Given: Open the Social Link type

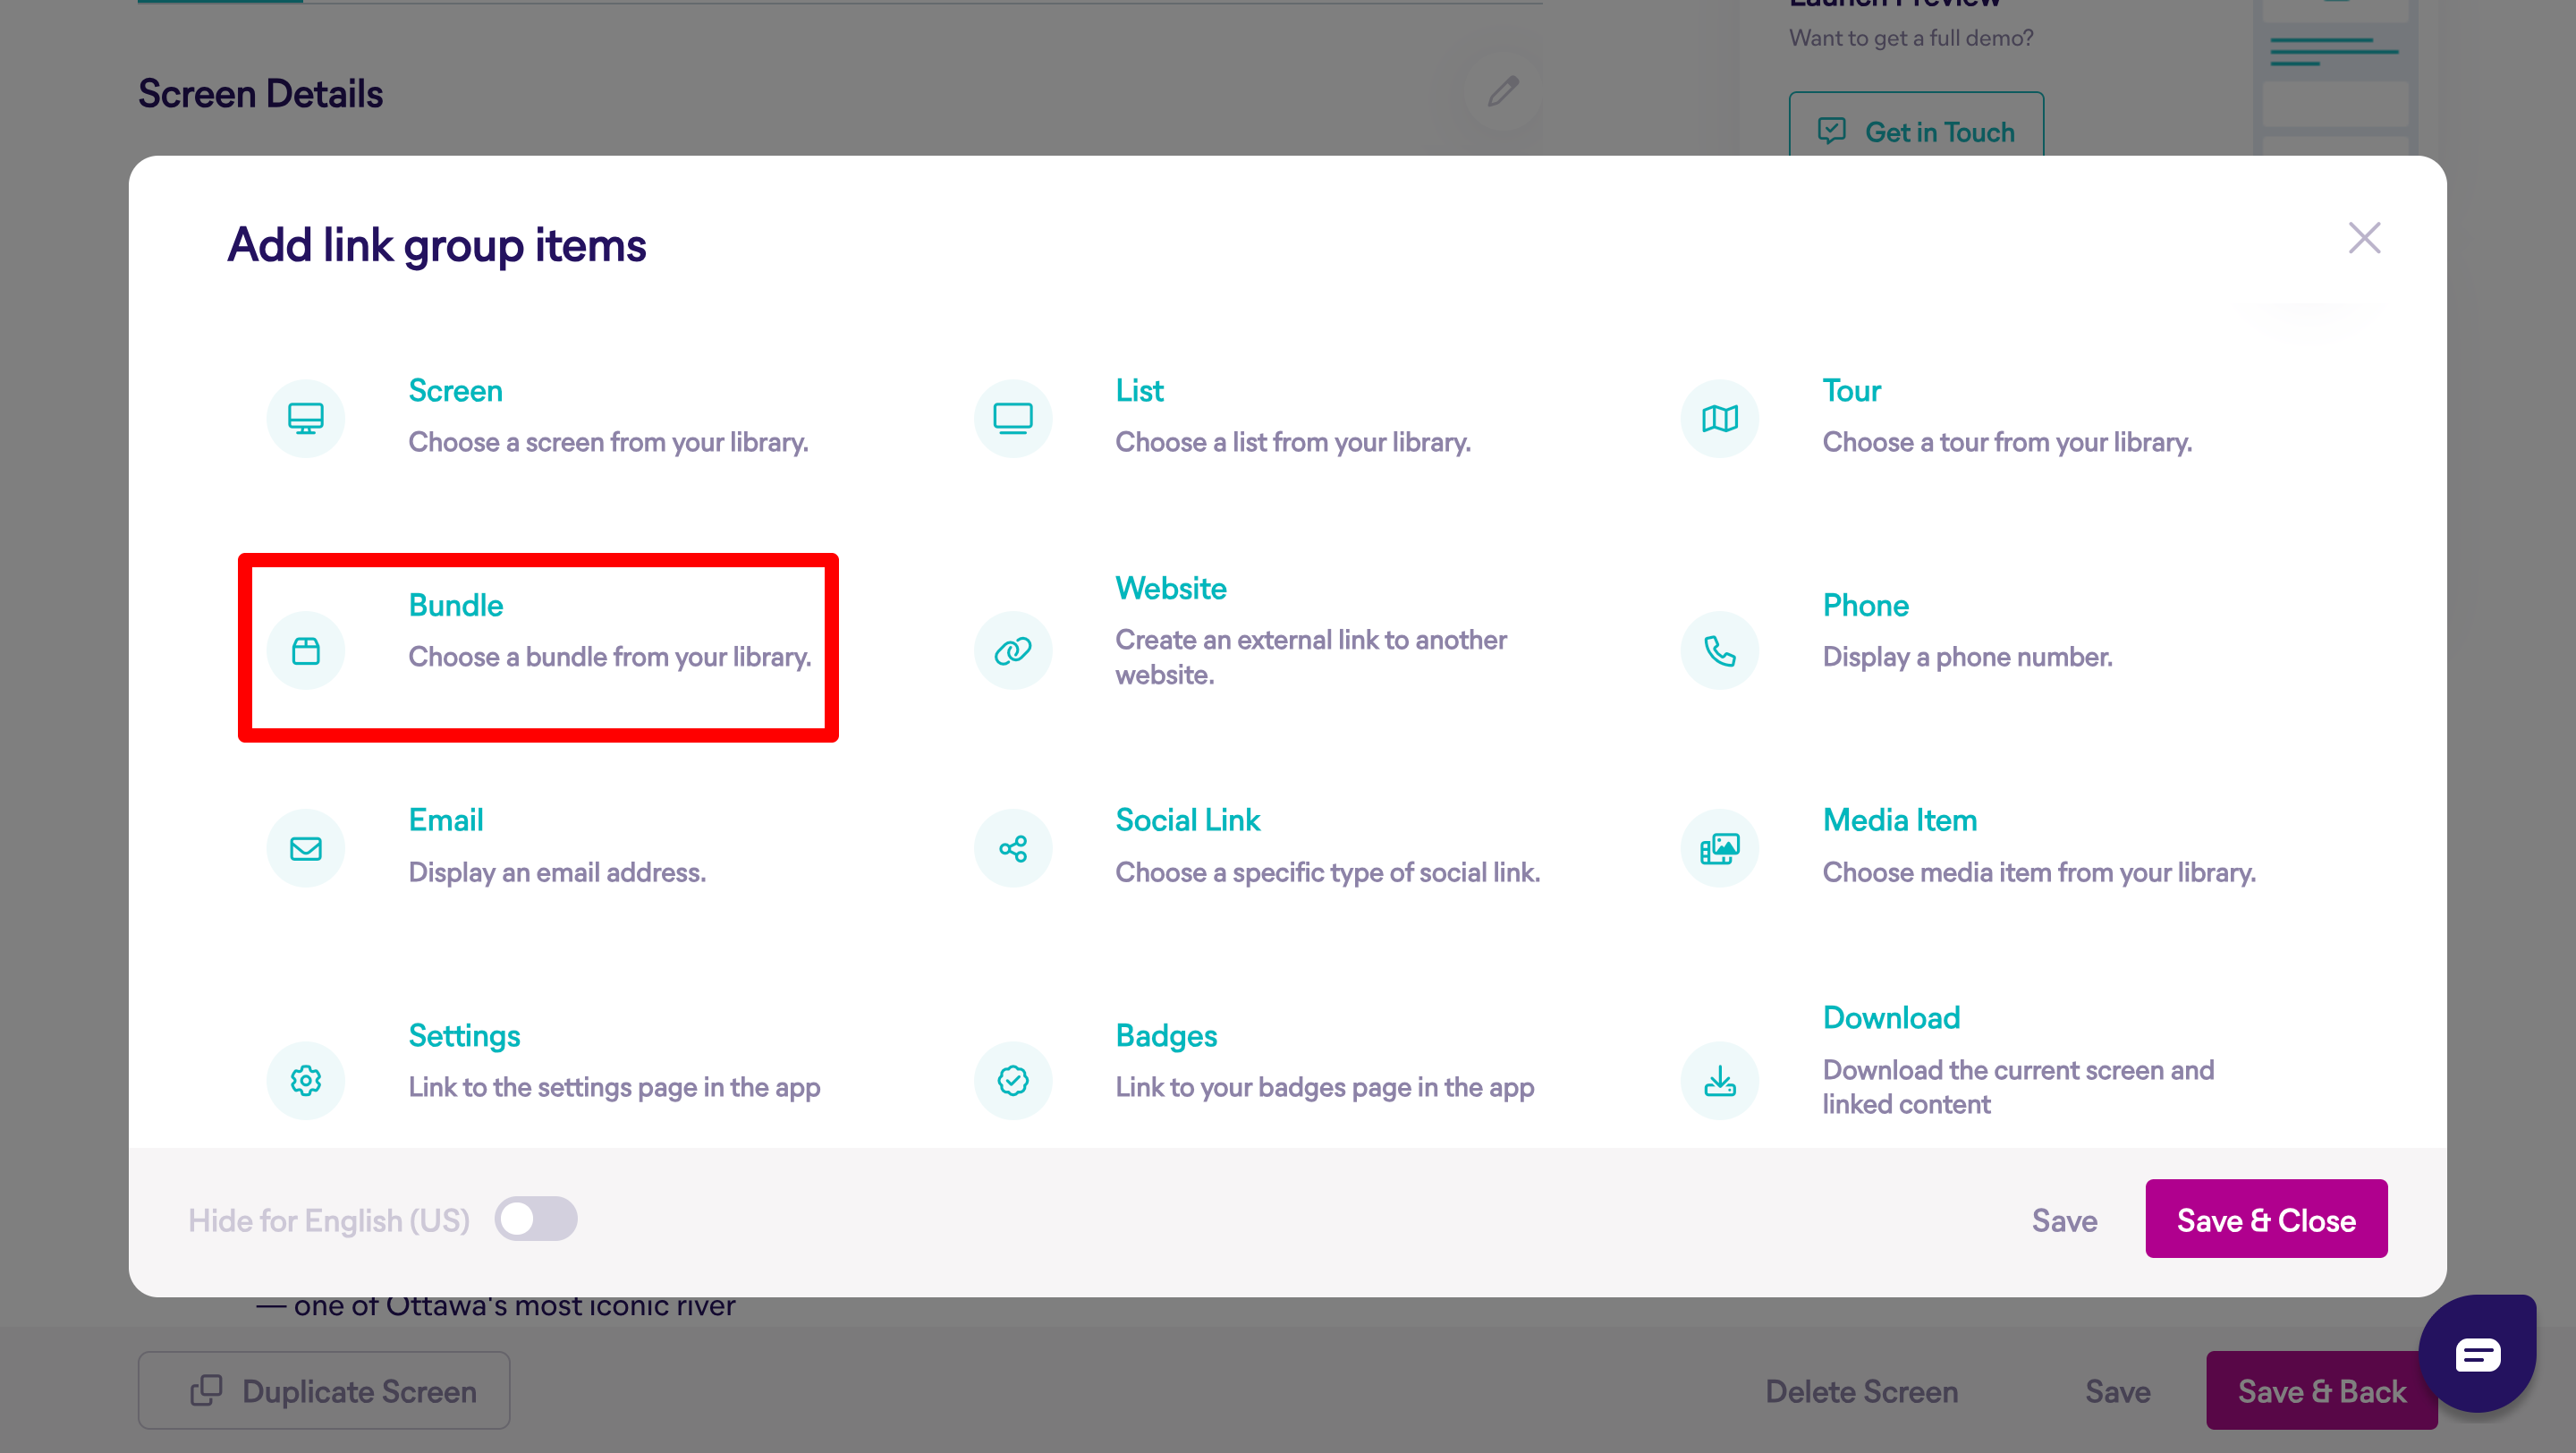Looking at the screenshot, I should click(x=1187, y=820).
